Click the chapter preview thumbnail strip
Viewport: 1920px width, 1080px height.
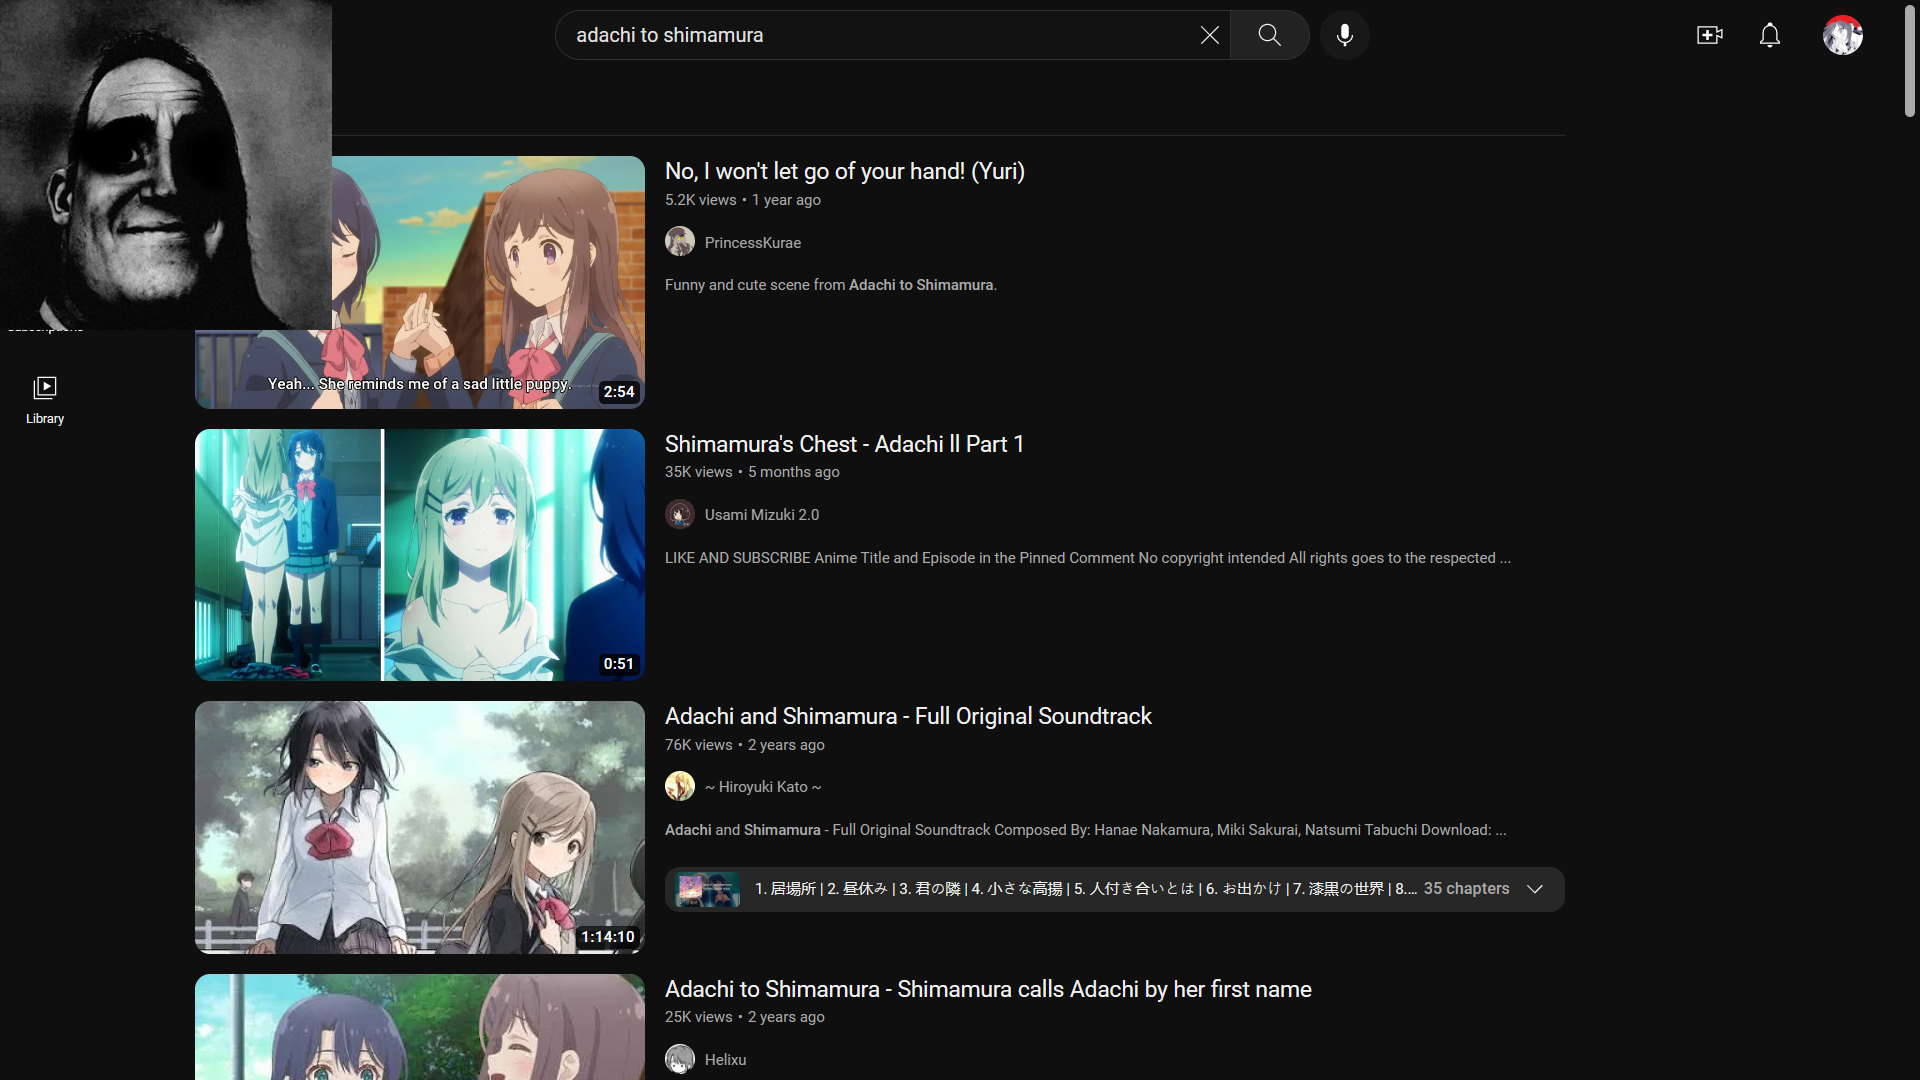click(707, 889)
